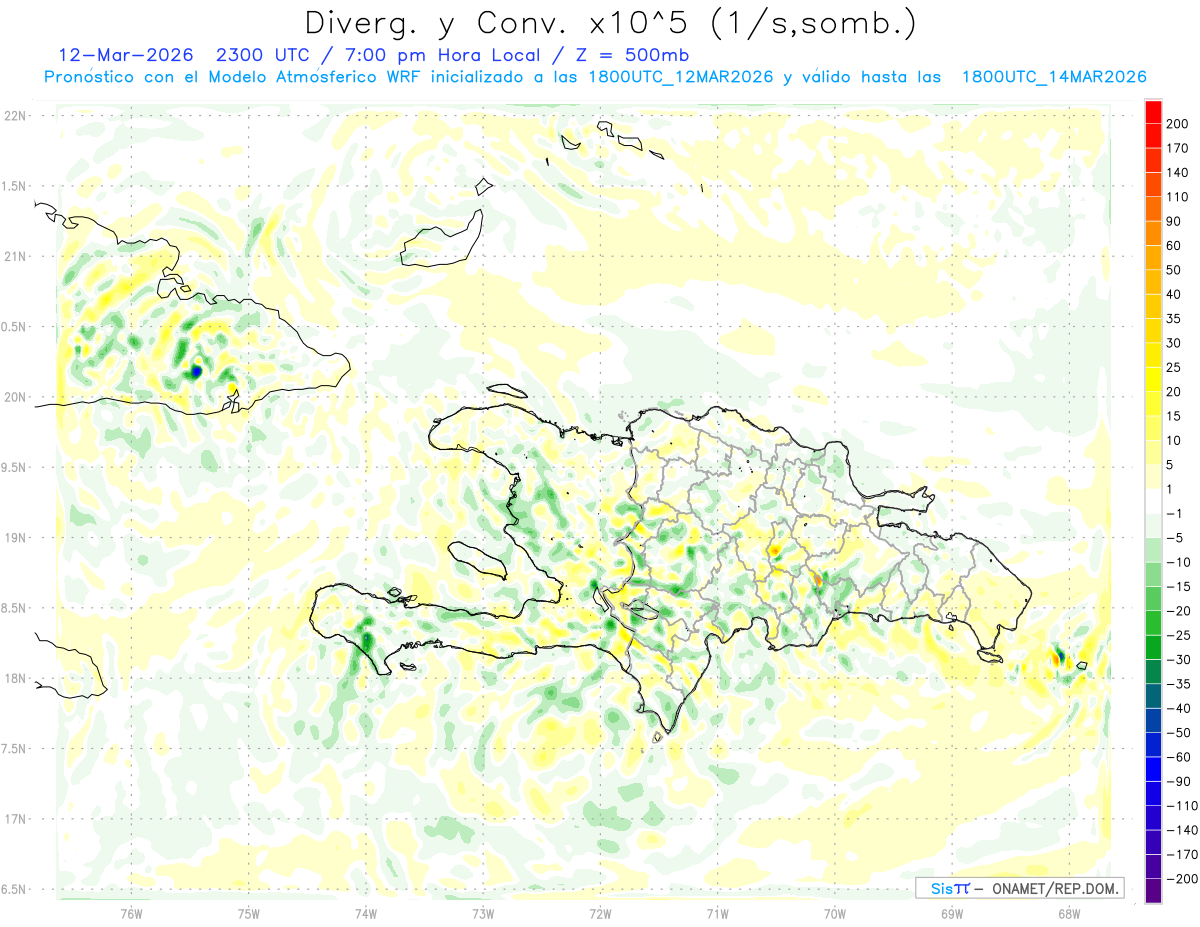Click the '-1' colorbar label

[1176, 514]
